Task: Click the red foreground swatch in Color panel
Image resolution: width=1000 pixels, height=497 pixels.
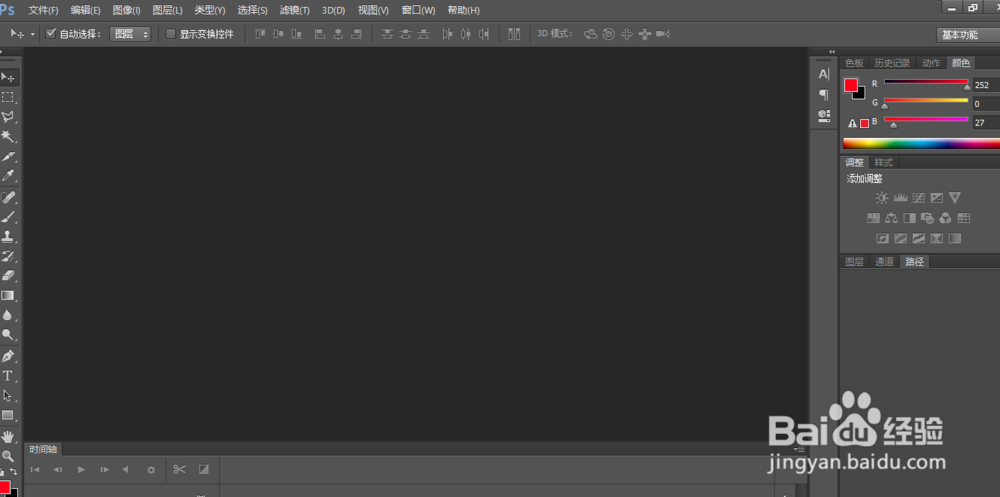Action: [851, 85]
